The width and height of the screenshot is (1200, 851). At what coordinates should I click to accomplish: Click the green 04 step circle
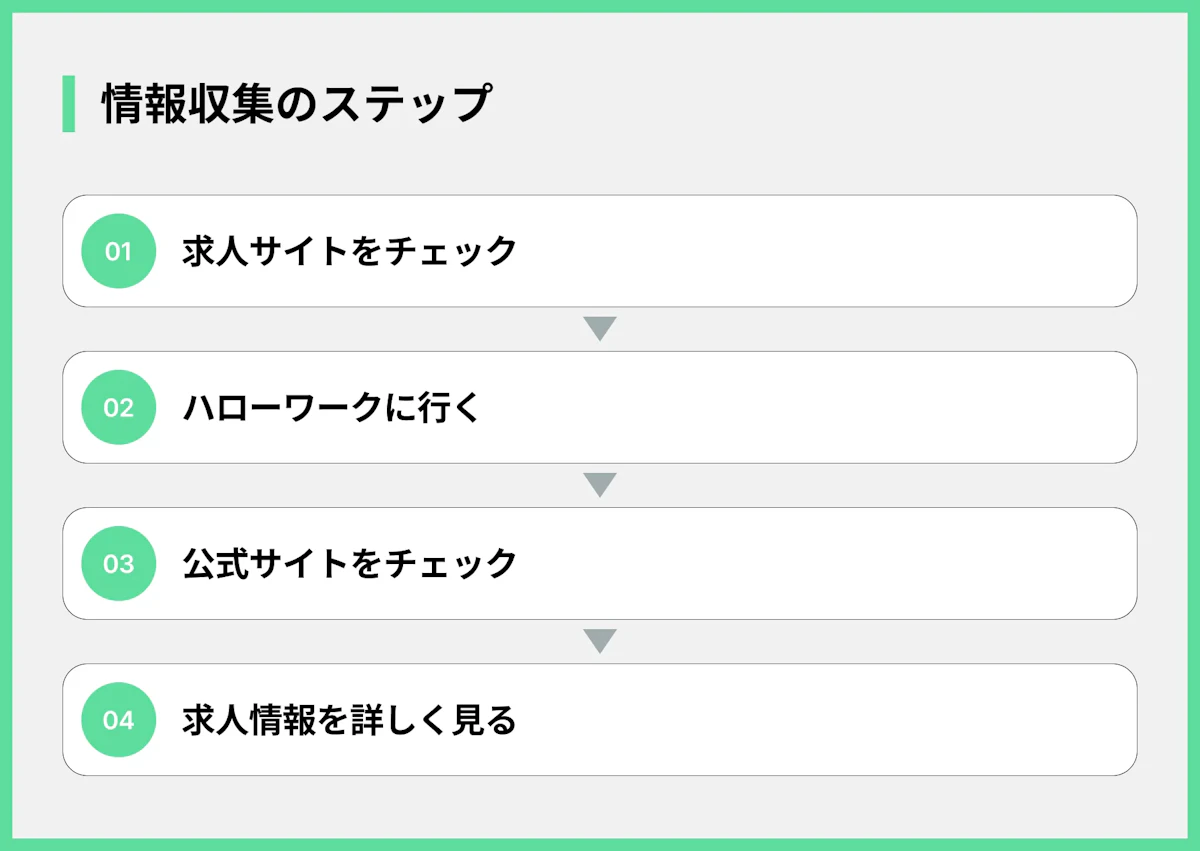[x=118, y=719]
